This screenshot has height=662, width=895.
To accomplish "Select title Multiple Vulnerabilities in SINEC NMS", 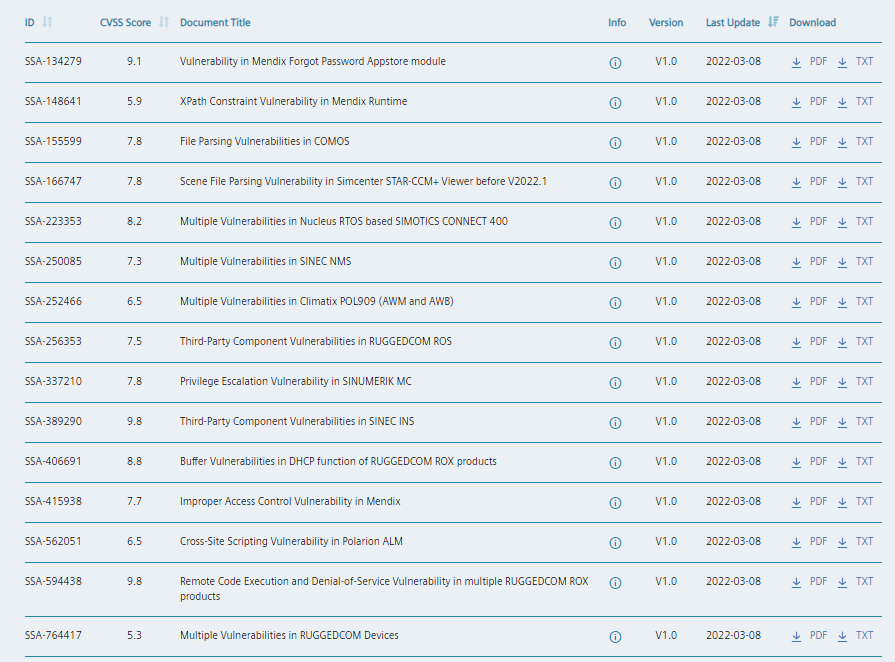I will (265, 261).
